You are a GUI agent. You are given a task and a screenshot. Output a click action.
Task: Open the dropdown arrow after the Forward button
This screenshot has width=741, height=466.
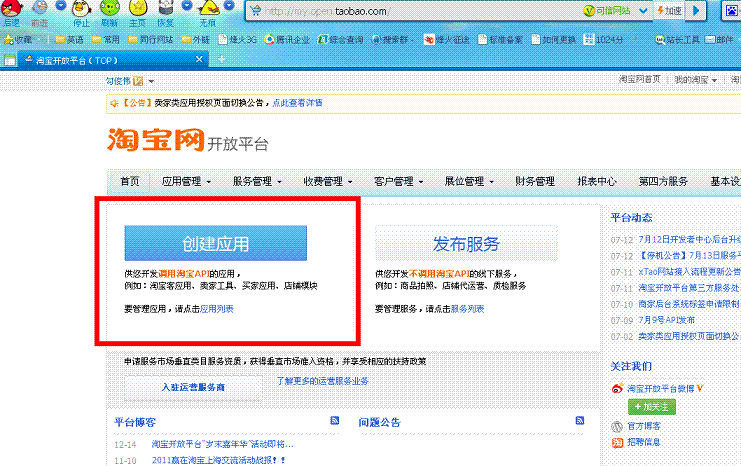pos(60,6)
